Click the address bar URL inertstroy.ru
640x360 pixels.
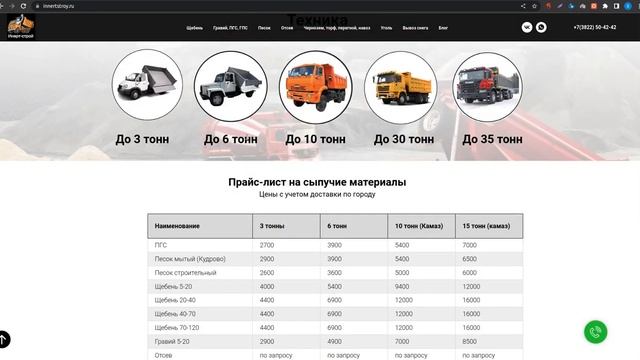coord(58,6)
